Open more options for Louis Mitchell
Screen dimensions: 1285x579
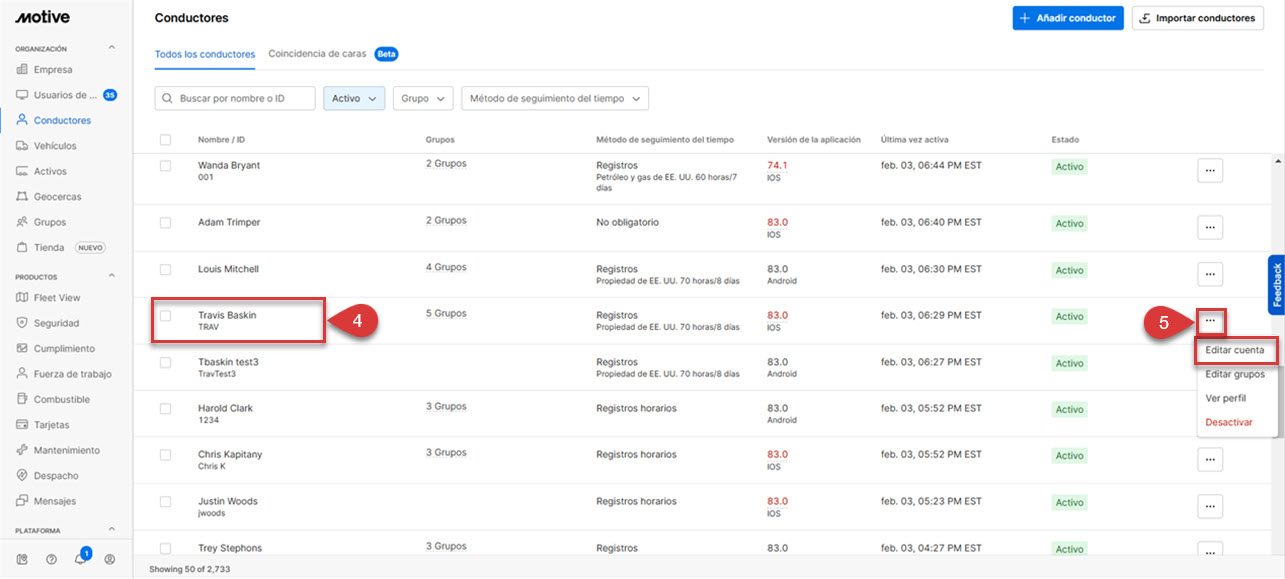tap(1210, 274)
